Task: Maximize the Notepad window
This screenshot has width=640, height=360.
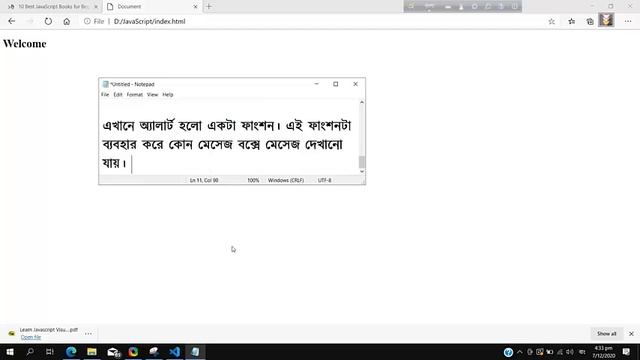Action: (336, 84)
